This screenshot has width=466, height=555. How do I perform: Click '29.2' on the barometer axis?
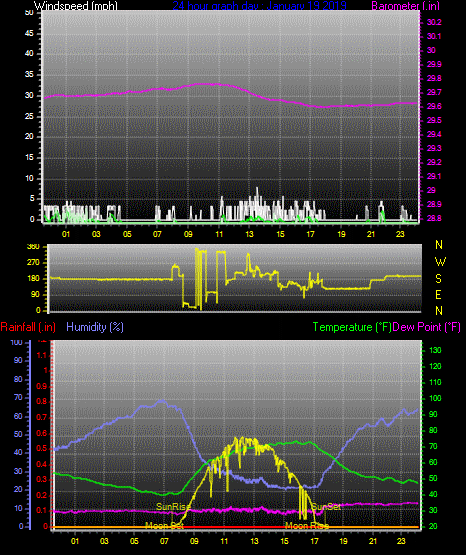(x=434, y=162)
